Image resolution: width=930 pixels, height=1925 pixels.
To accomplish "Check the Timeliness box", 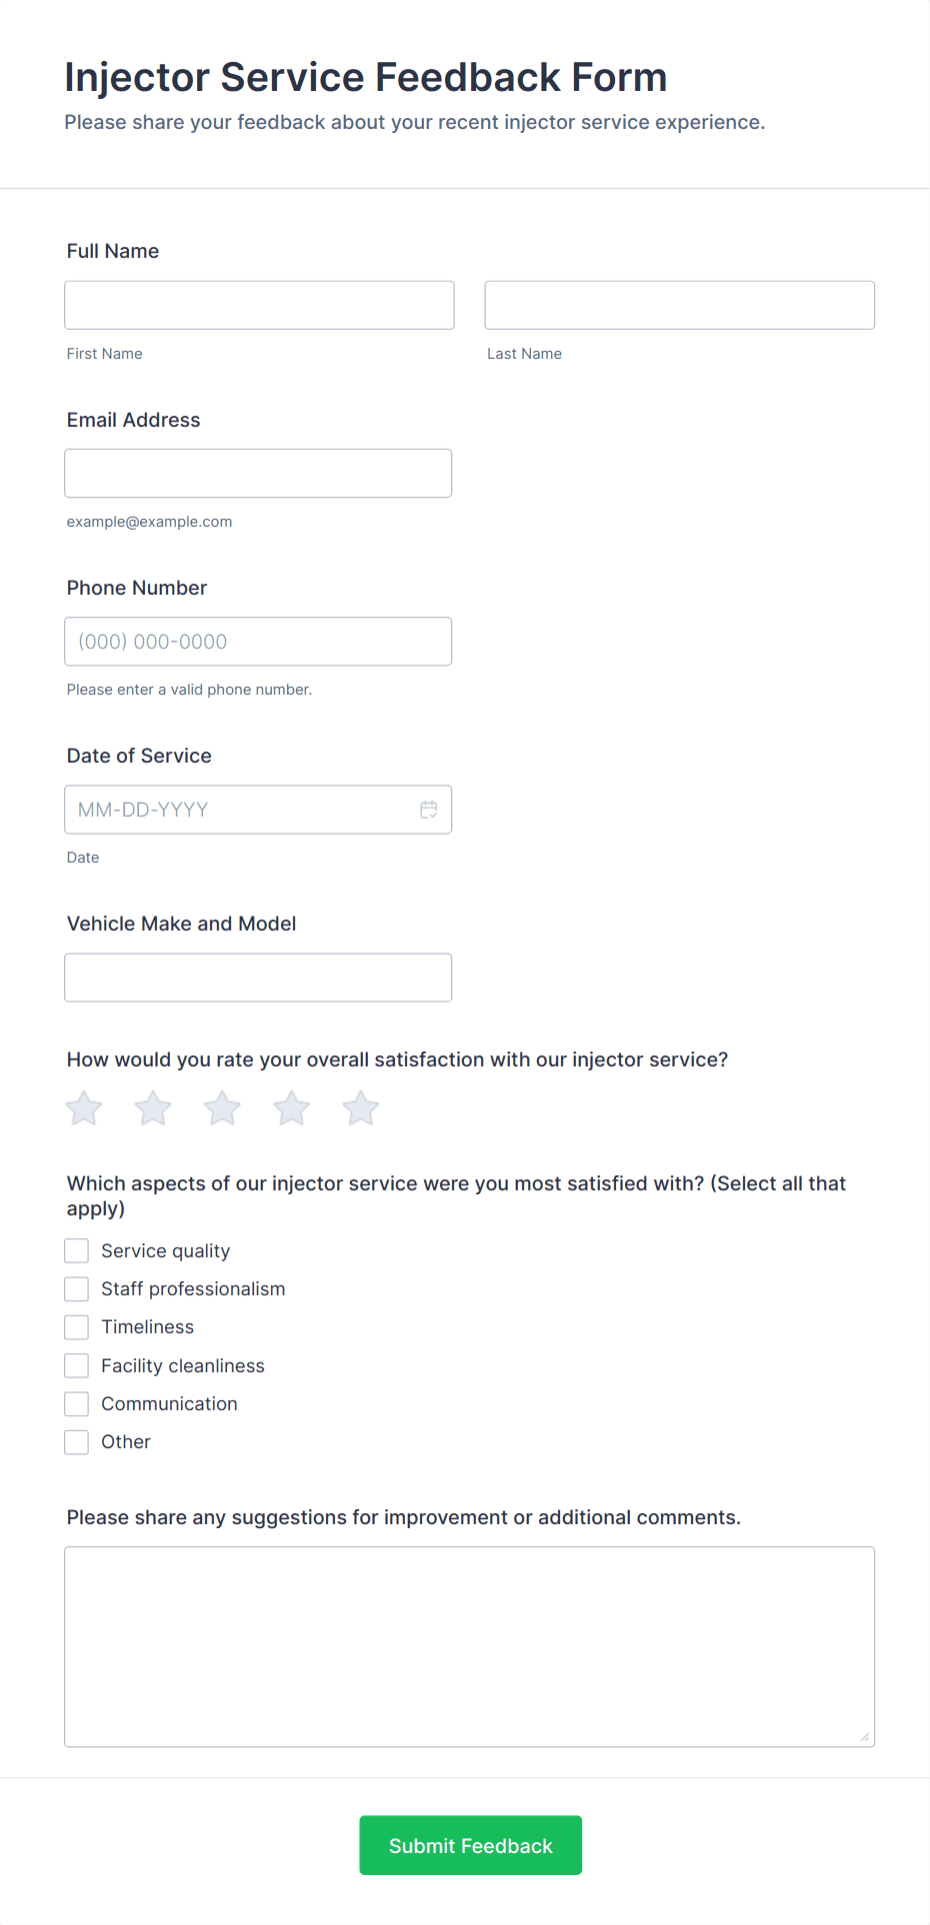I will pos(76,1326).
